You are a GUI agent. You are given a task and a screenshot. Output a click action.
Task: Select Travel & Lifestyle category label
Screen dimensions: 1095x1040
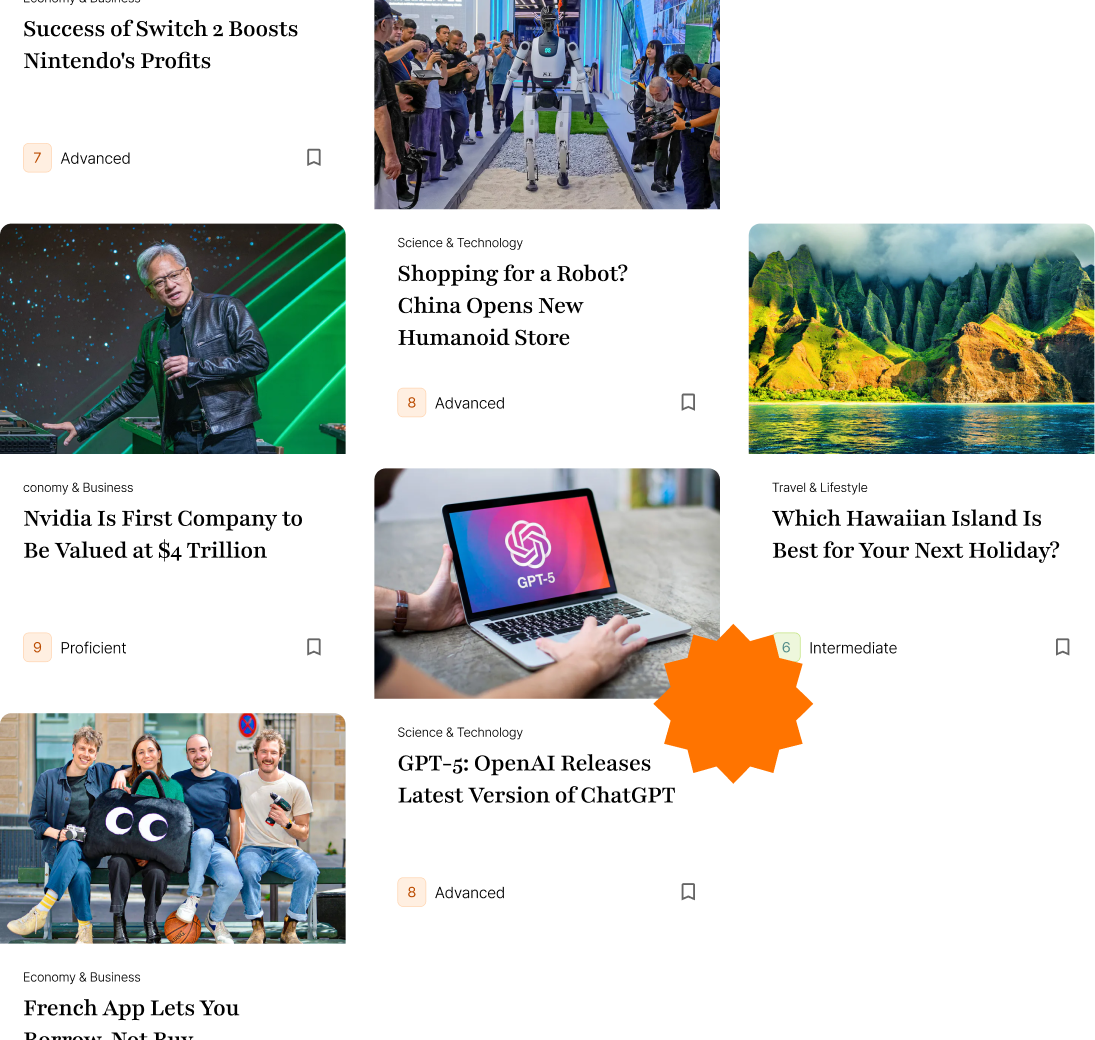819,488
